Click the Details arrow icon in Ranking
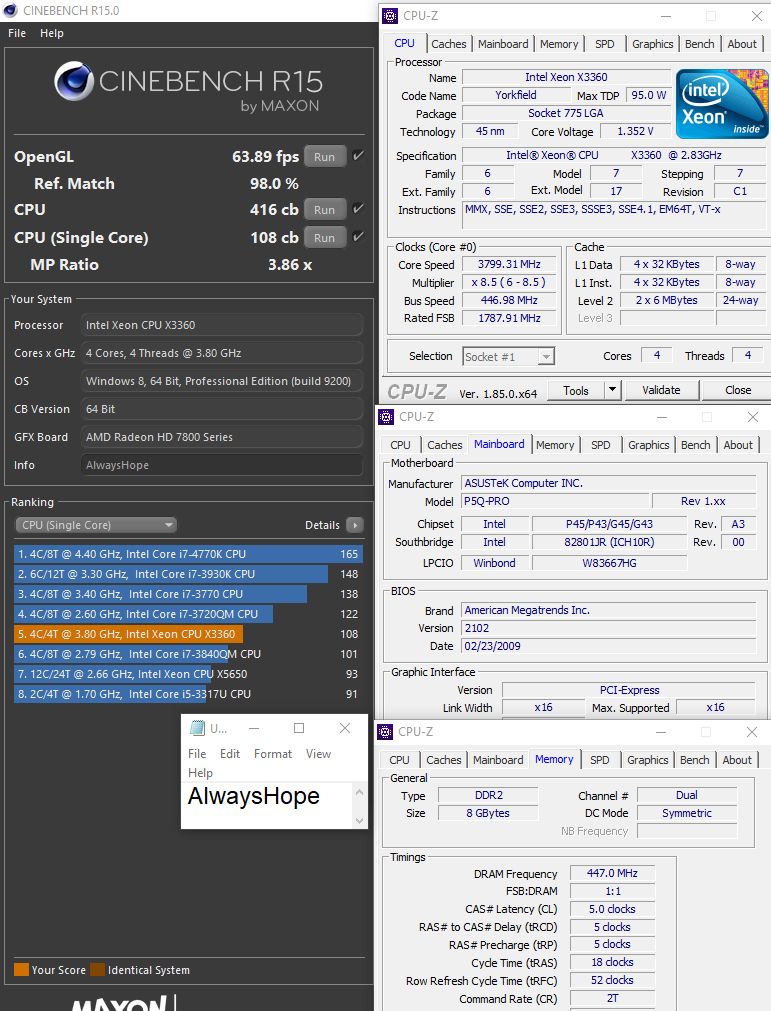Viewport: 771px width, 1011px height. 355,525
